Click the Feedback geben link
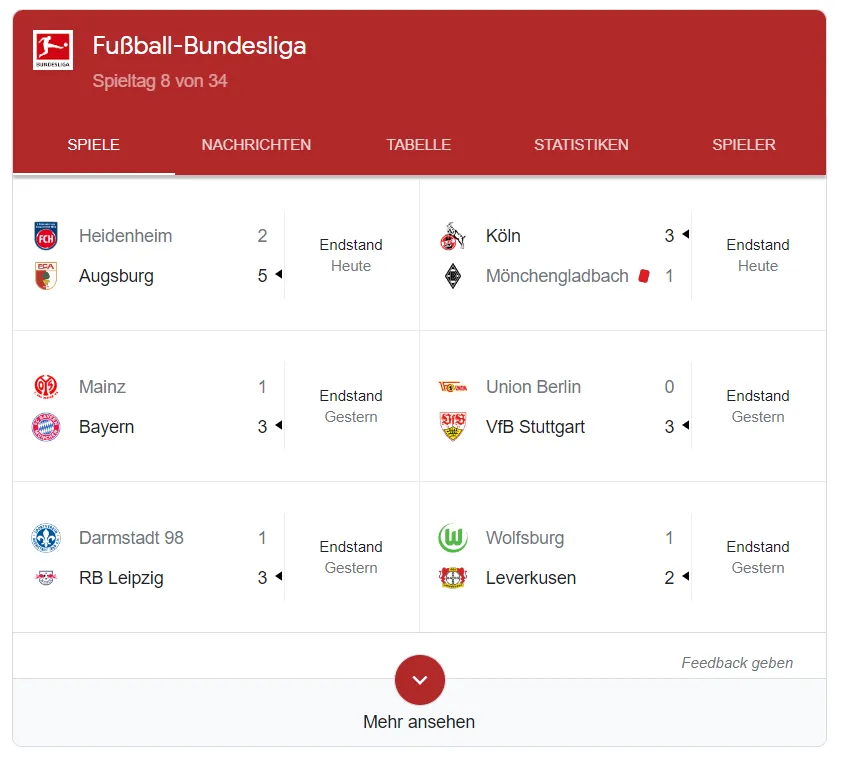The image size is (846, 767). 737,663
